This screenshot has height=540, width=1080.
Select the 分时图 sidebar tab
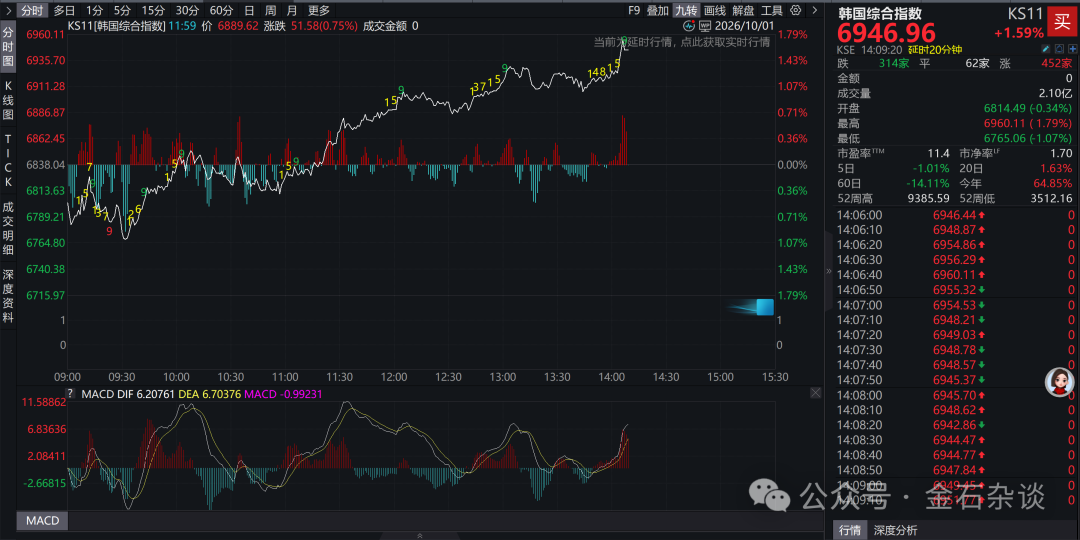tap(8, 48)
